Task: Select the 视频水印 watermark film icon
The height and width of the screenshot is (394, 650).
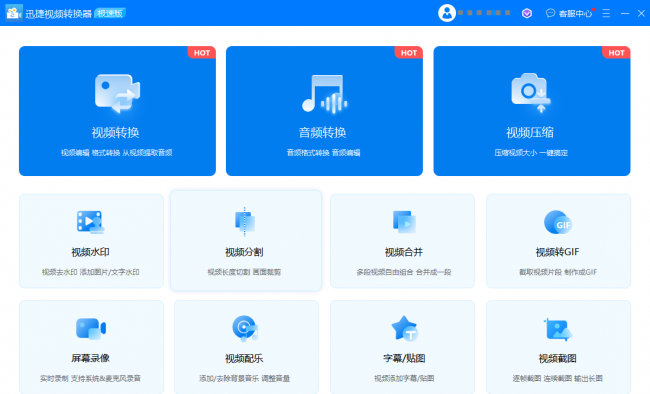Action: coord(90,222)
